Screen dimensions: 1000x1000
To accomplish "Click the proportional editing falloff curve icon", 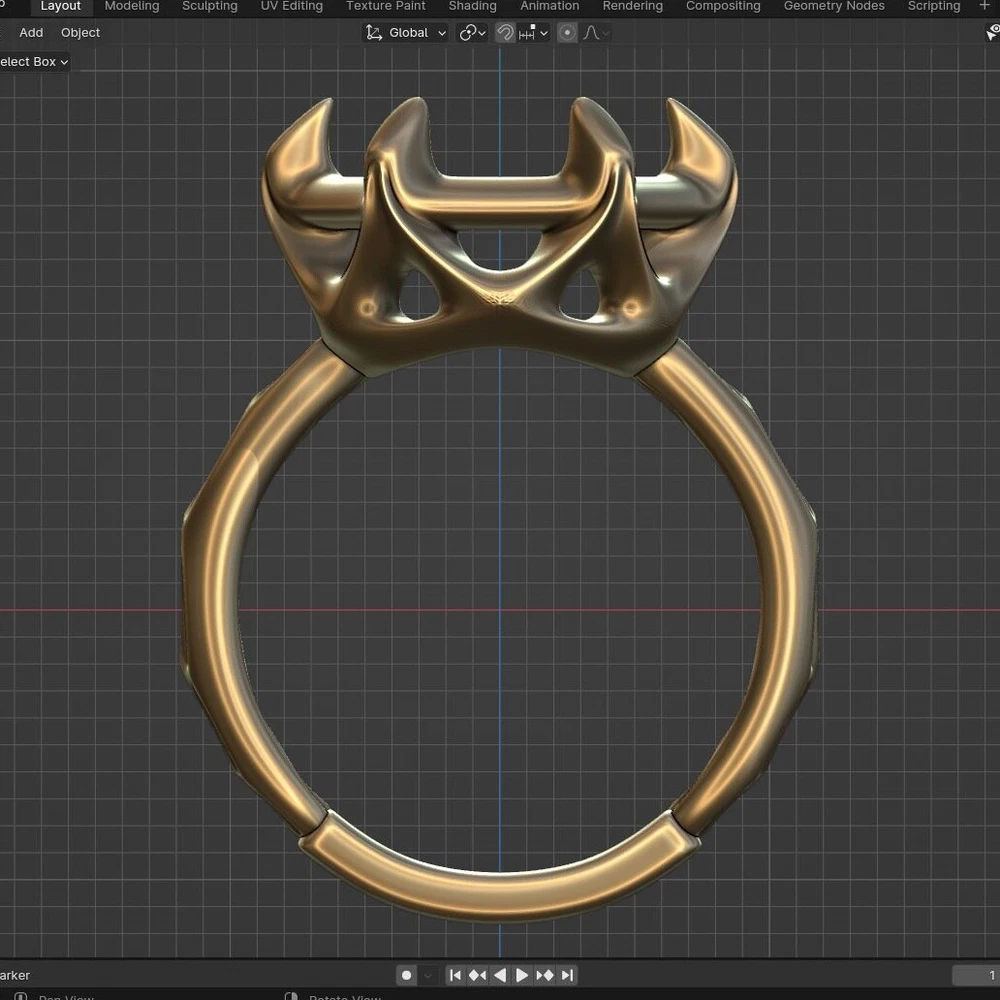I will click(x=594, y=33).
